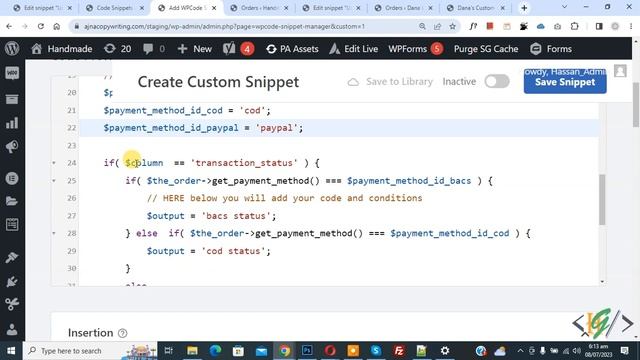
Task: Click Save Snippet button
Action: point(565,82)
